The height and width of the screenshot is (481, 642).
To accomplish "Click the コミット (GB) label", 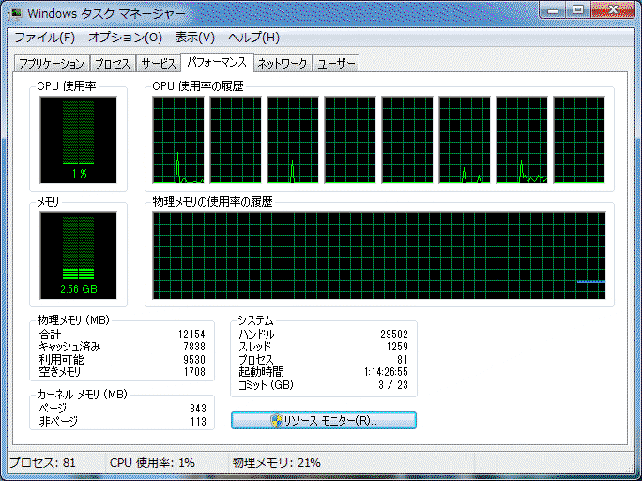I will [x=266, y=385].
